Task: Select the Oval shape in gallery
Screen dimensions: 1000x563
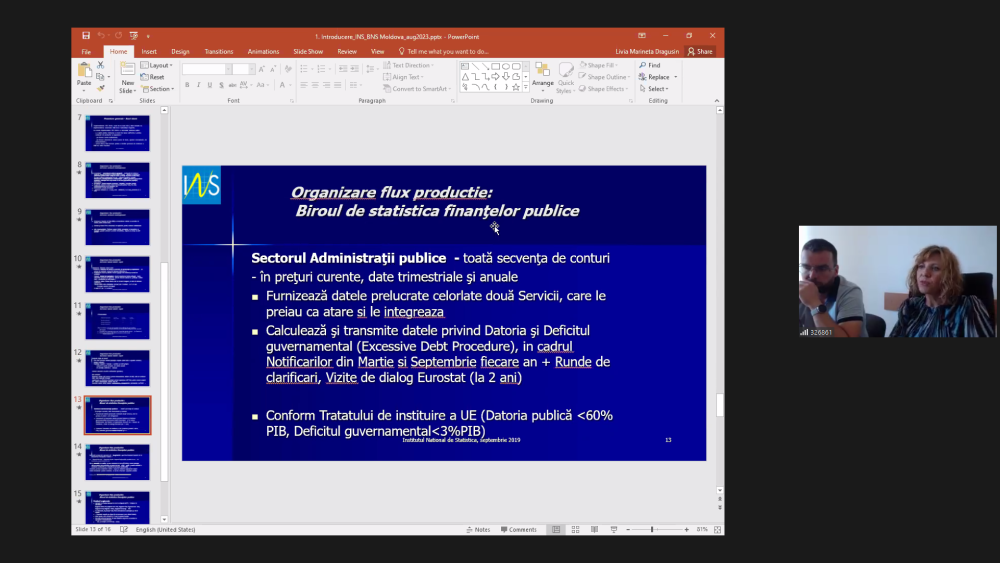Action: (x=506, y=66)
